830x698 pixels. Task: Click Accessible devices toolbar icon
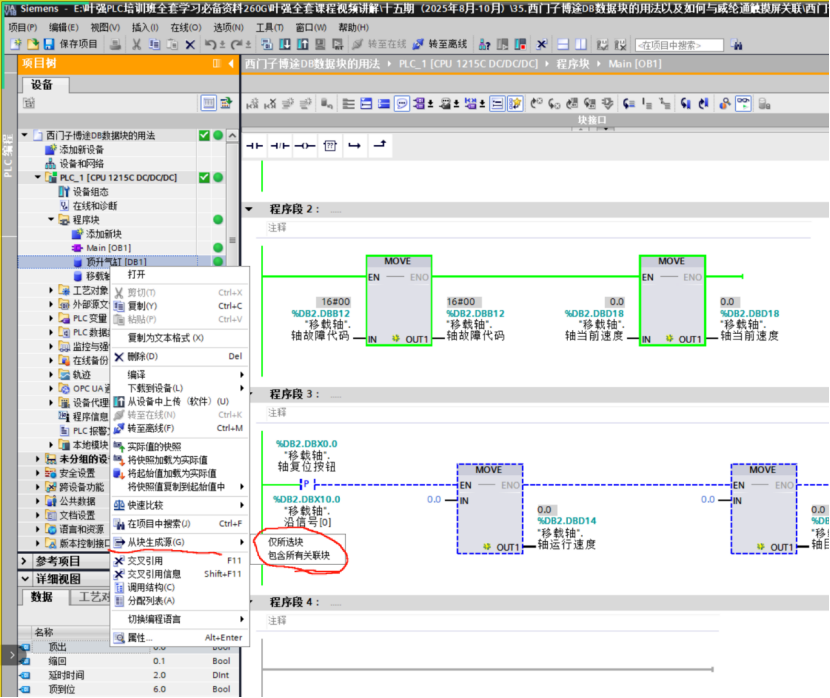click(484, 44)
